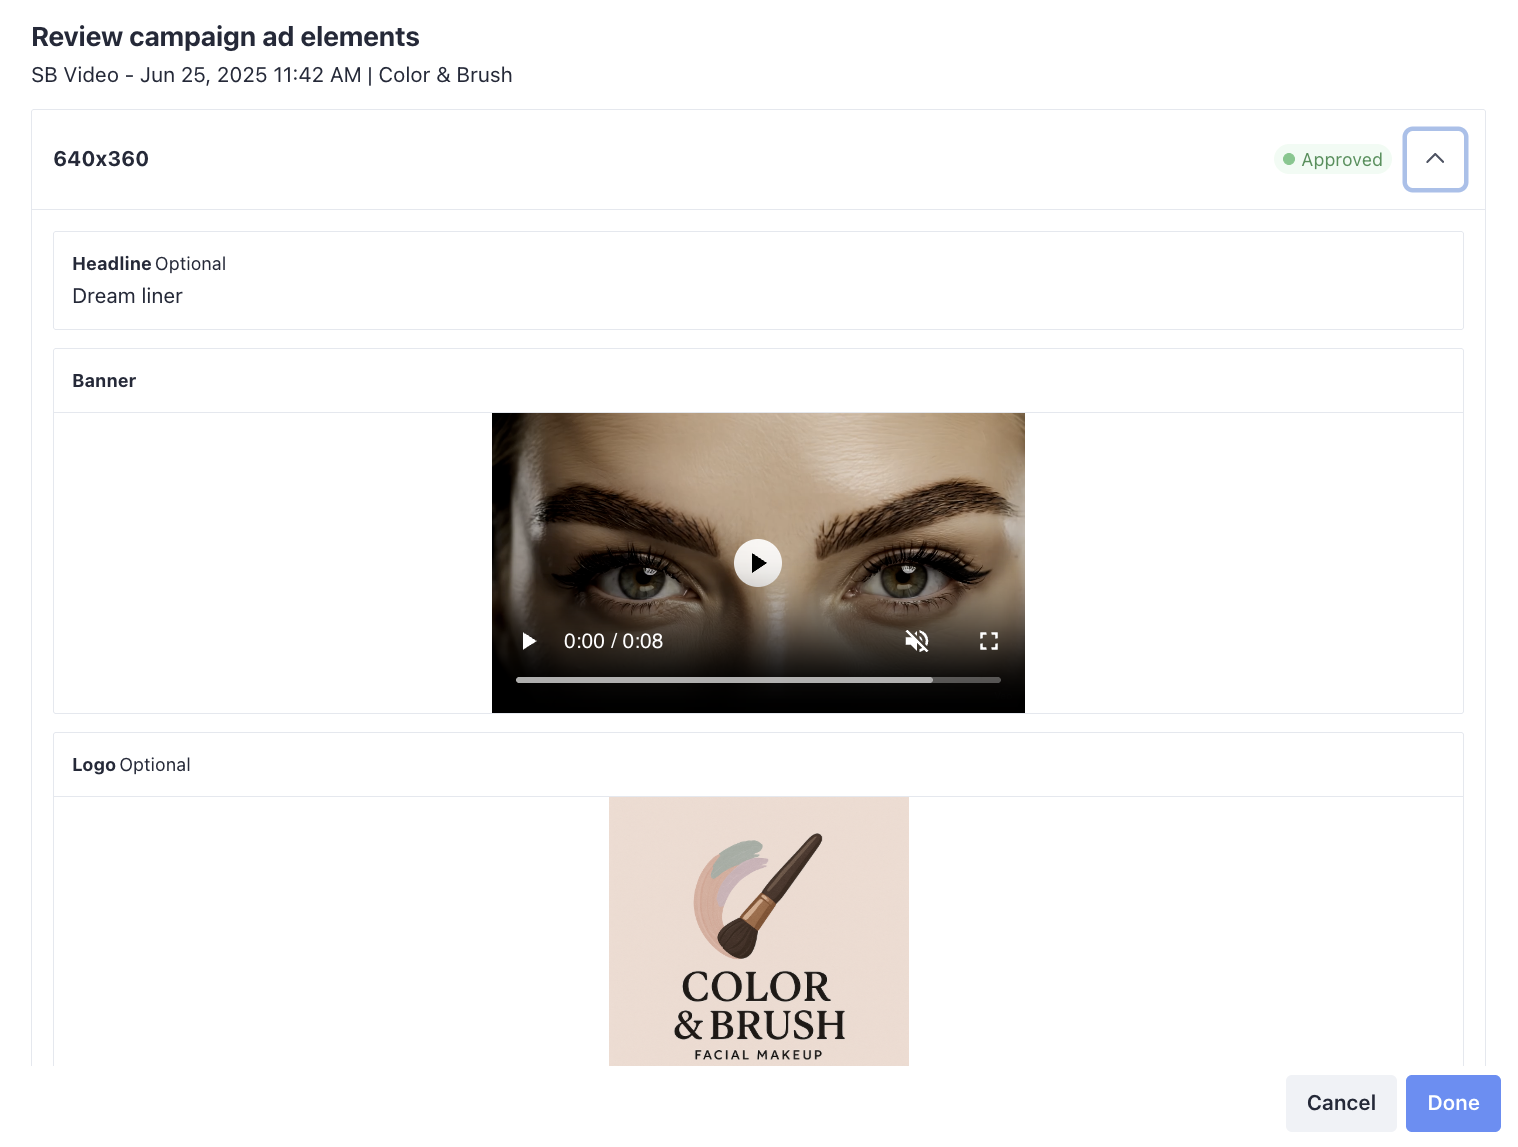The width and height of the screenshot is (1518, 1147).
Task: Click the small play icon in video controls
Action: 529,641
